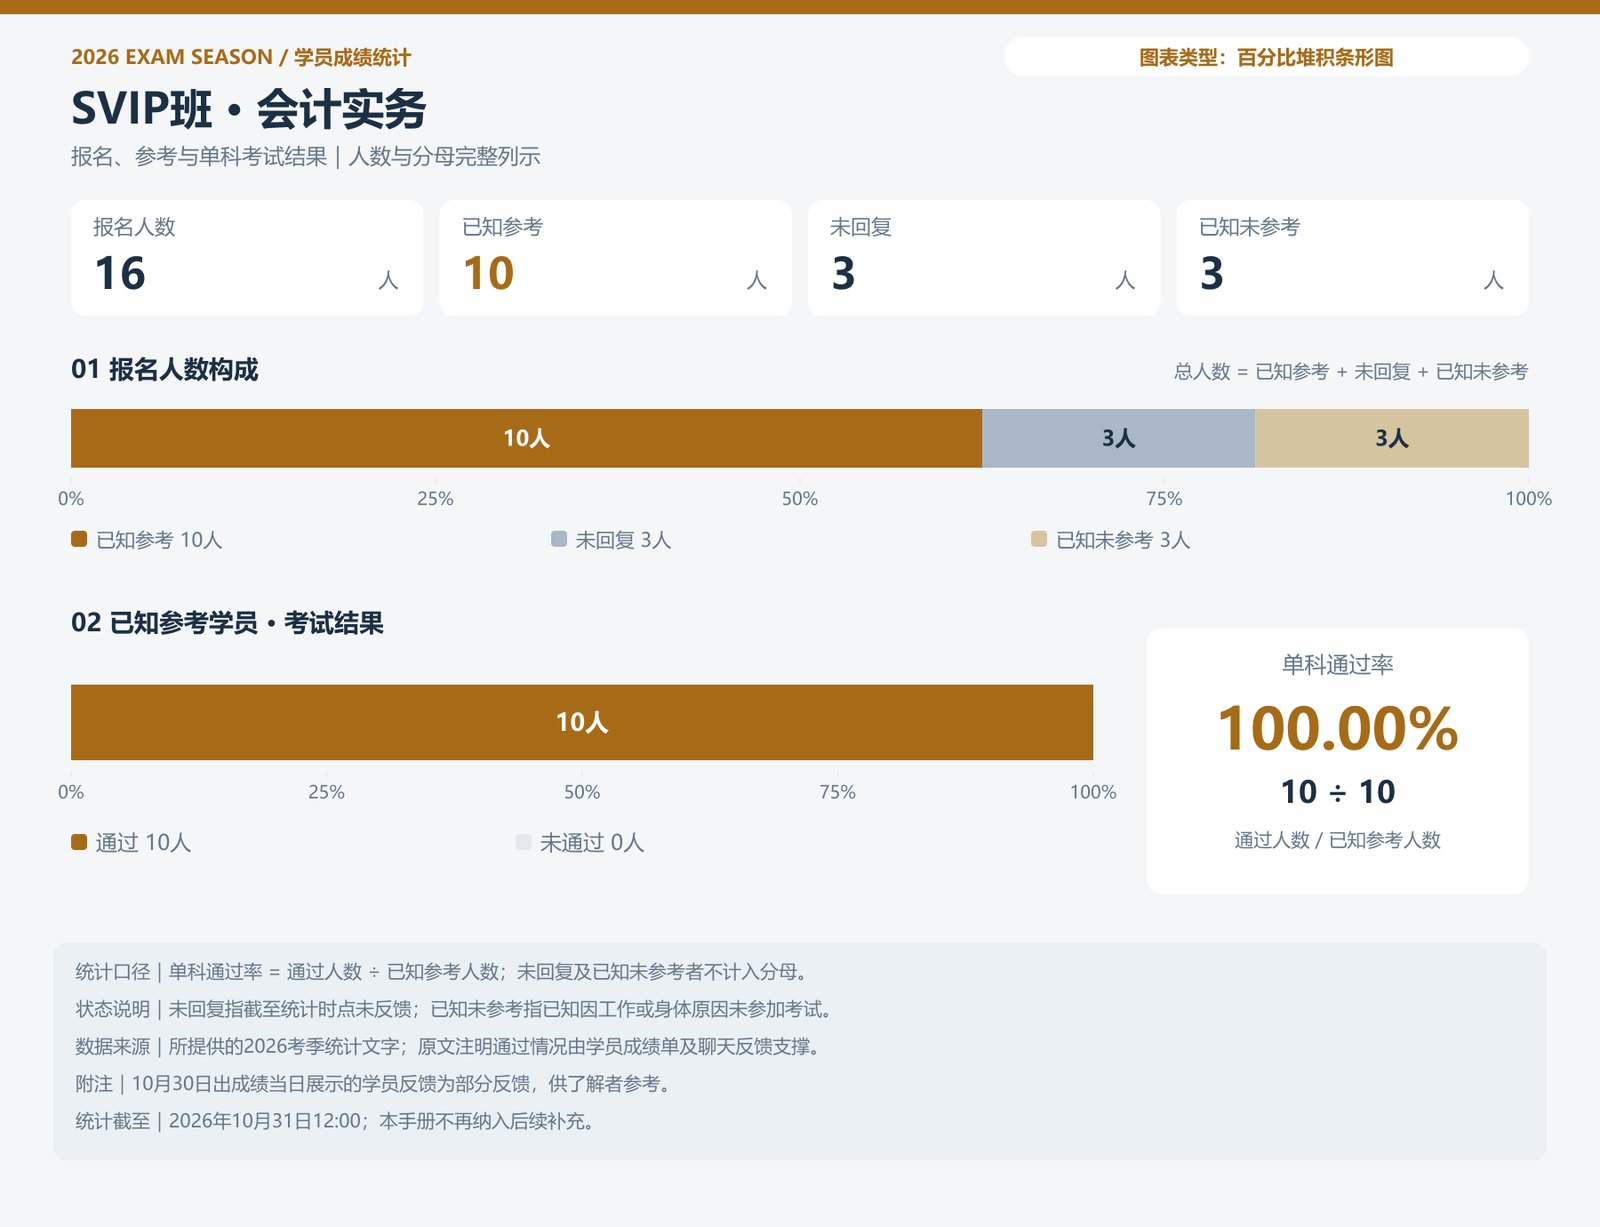The height and width of the screenshot is (1227, 1600).
Task: Click the 10人 bar in 考试结果 chart
Action: (x=582, y=722)
